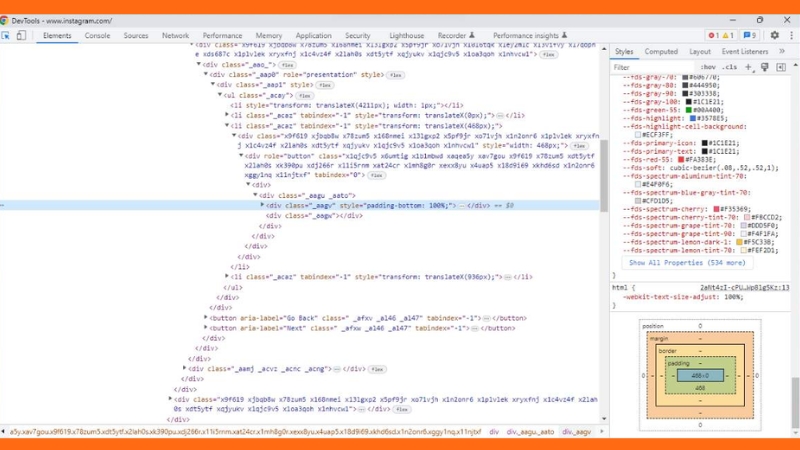This screenshot has height=450, width=800.
Task: Expand the _aamj _acvz div node
Action: tap(184, 368)
